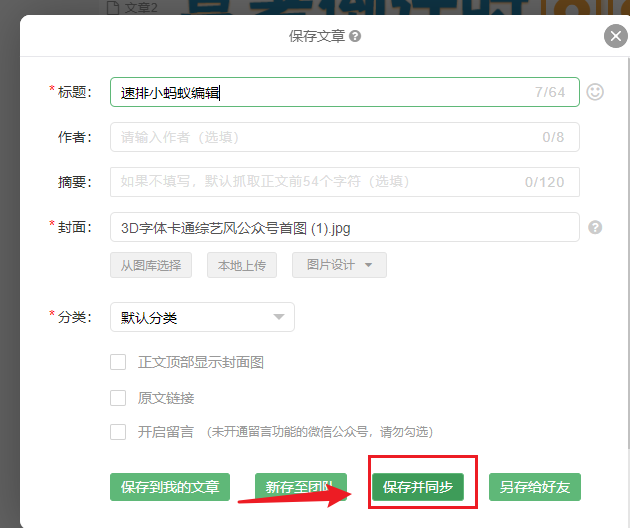Open the 图片设计 dropdown
Viewport: 630px width, 528px height.
(340, 265)
